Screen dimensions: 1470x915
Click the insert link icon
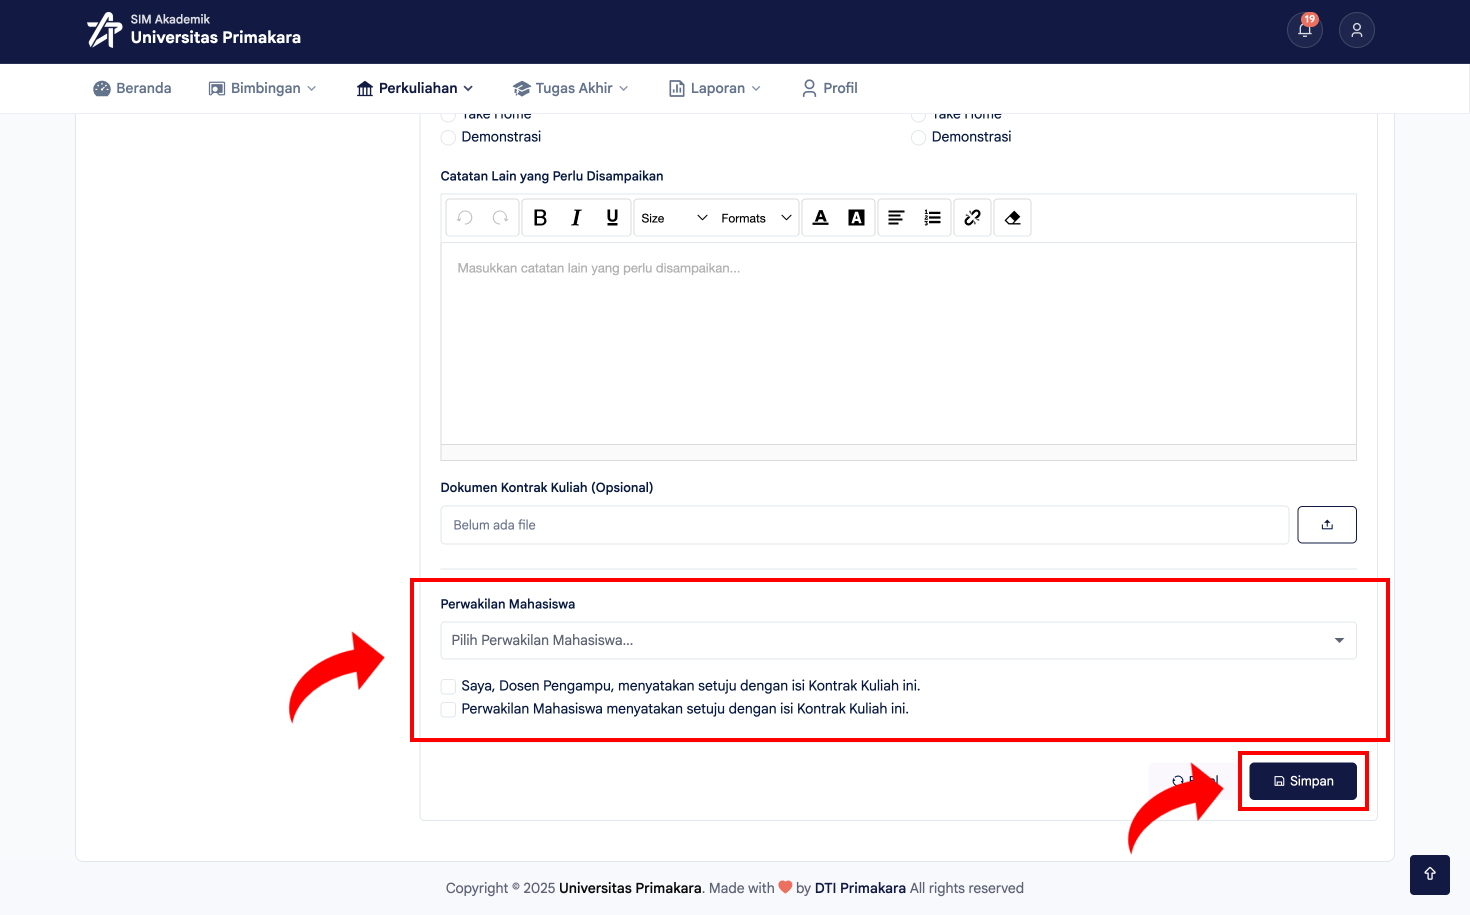[972, 218]
